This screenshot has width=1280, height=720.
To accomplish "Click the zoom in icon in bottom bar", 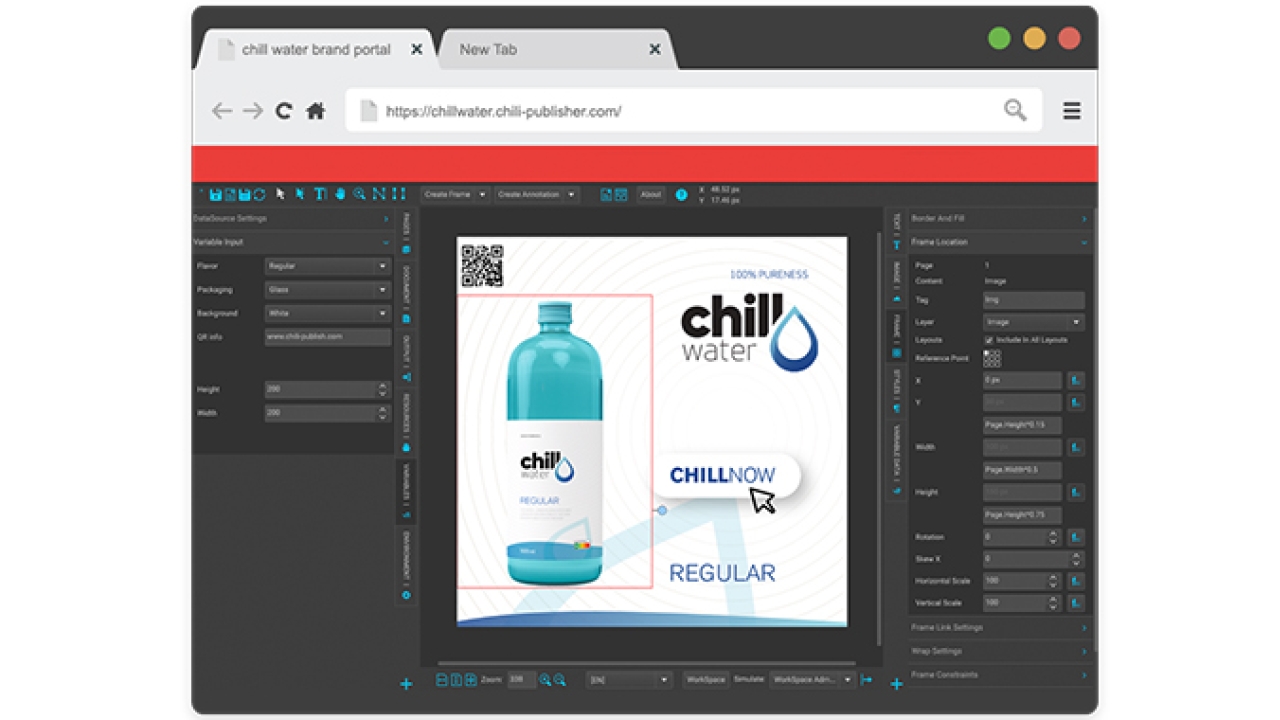I will [x=545, y=680].
